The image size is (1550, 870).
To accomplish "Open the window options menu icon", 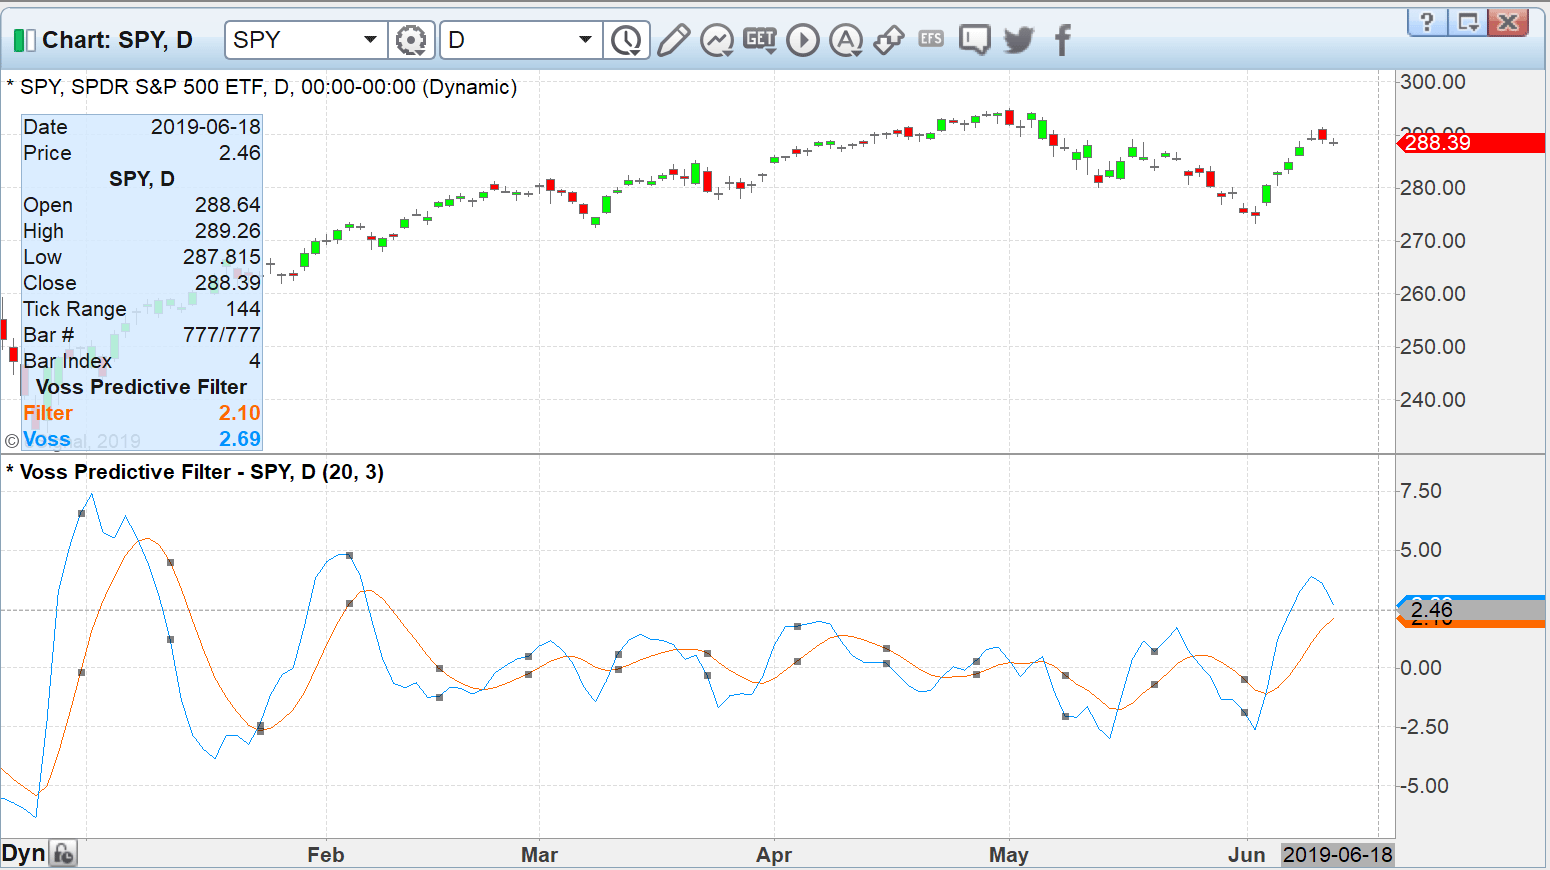I will (1467, 22).
